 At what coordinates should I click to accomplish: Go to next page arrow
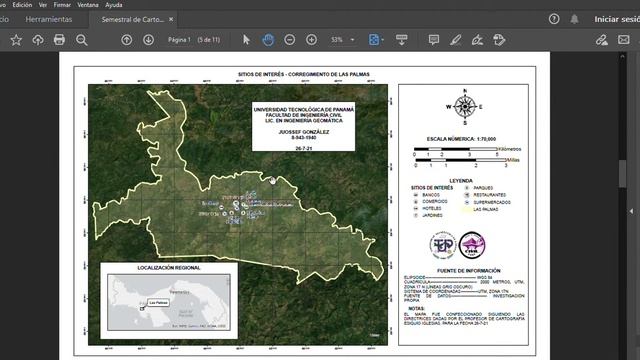[149, 40]
